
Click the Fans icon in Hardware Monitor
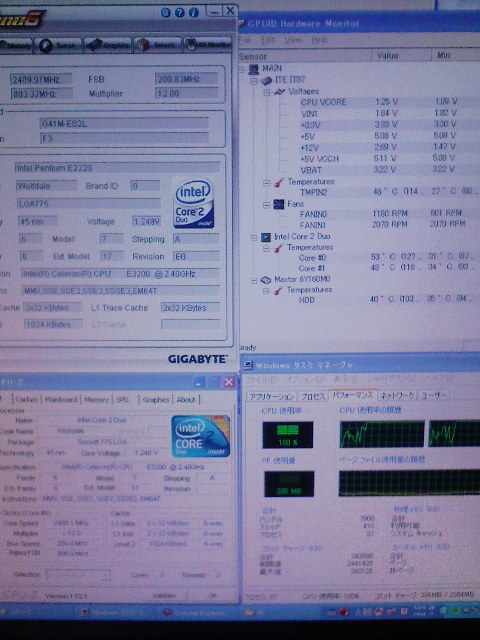click(x=279, y=204)
